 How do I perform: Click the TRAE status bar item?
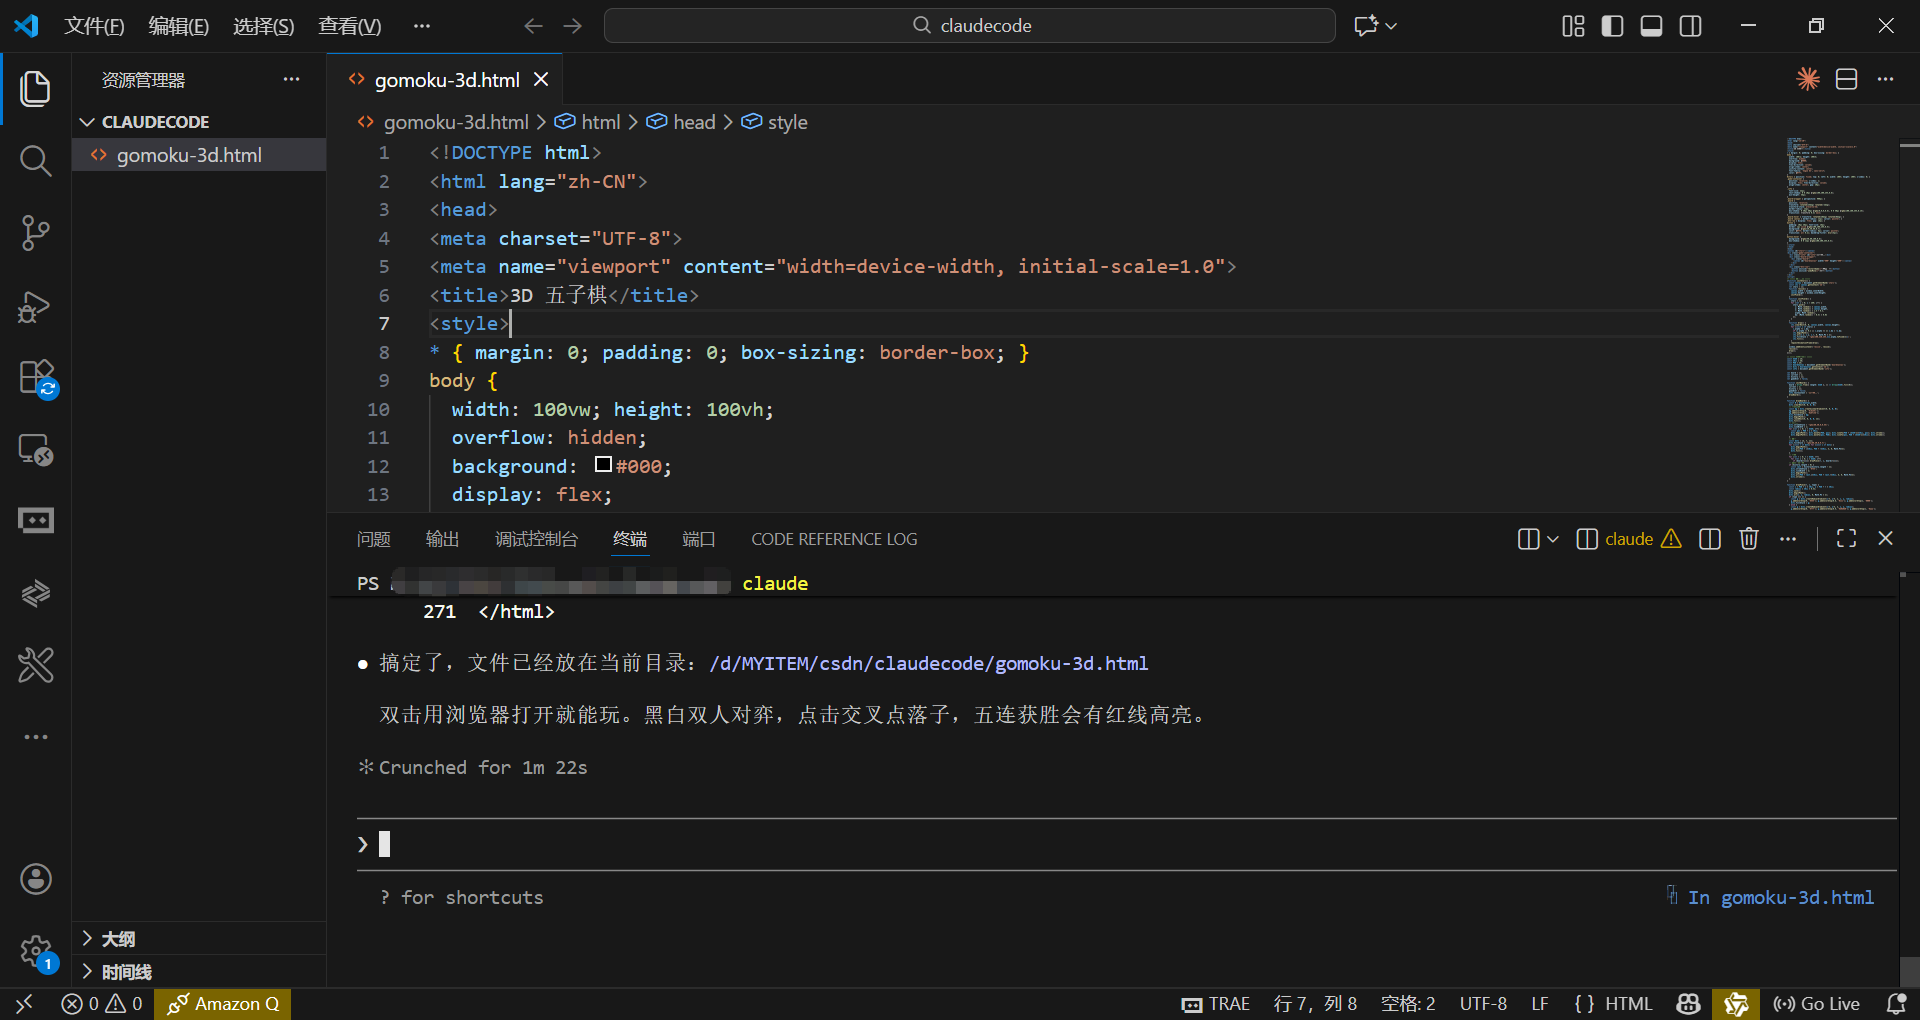coord(1216,1004)
